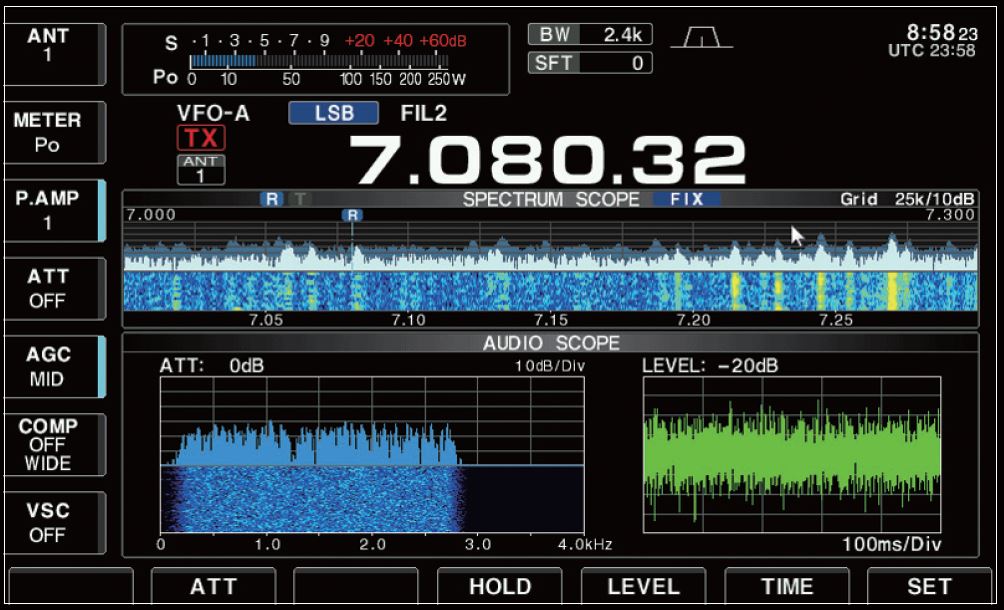Open the TIME option in bottom bar

point(786,587)
